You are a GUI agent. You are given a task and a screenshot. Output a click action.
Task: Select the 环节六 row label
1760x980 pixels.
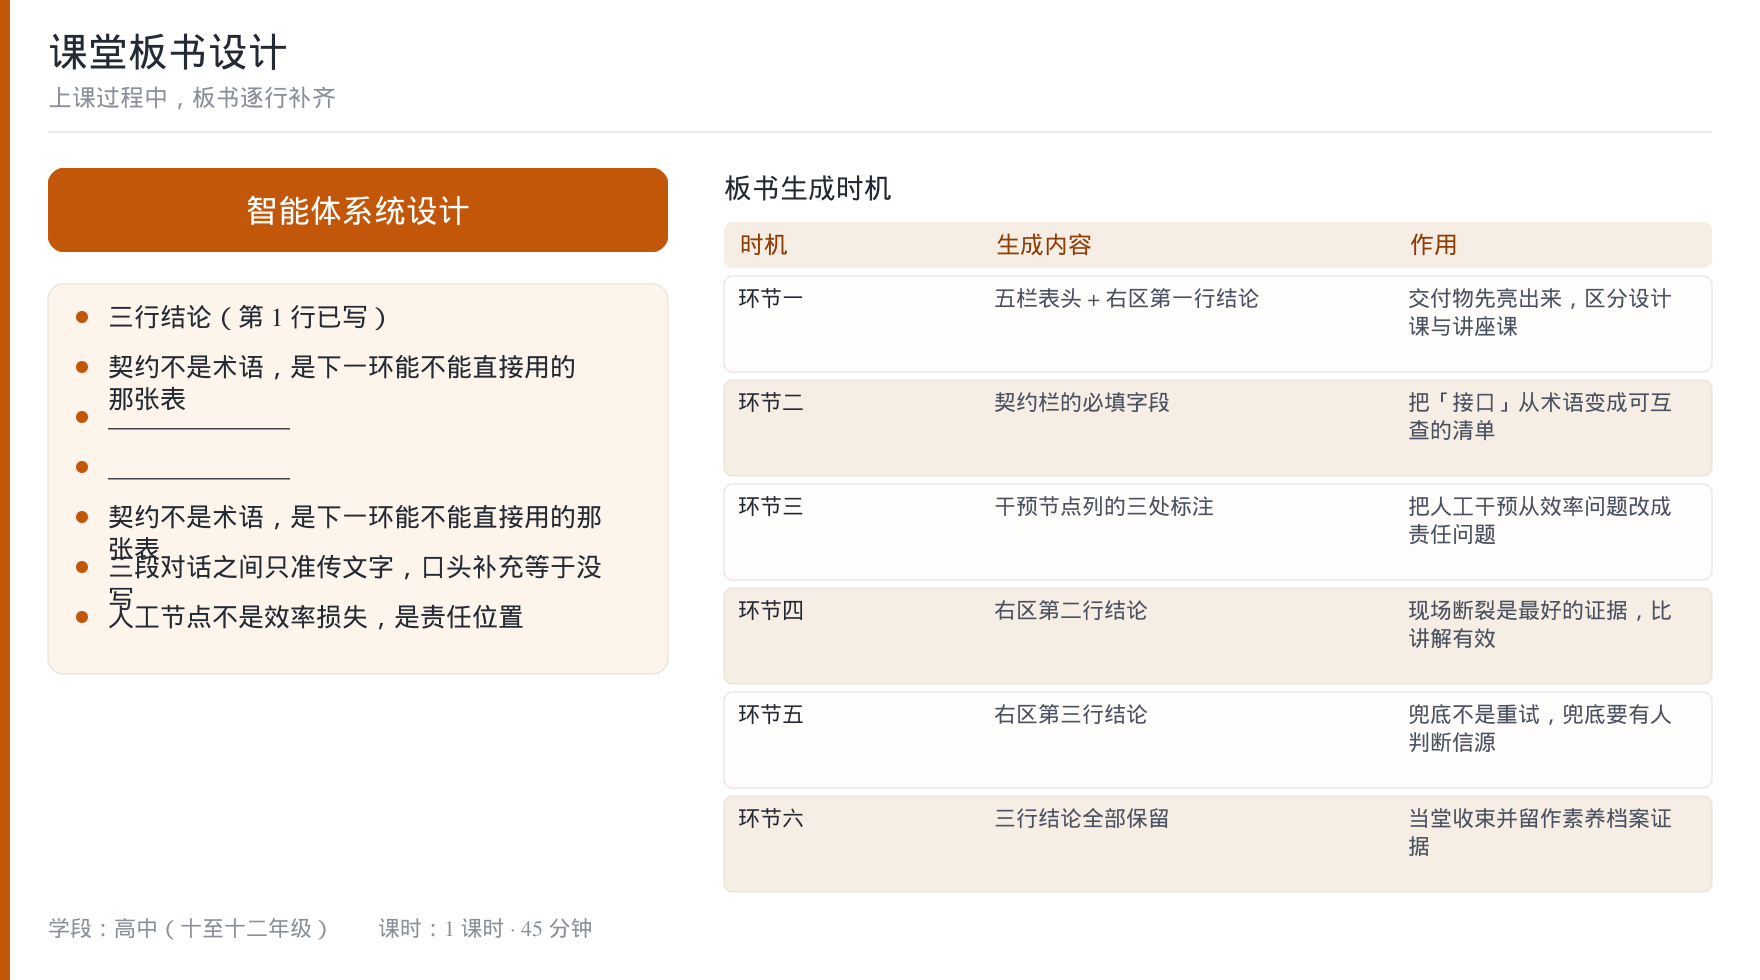[770, 818]
